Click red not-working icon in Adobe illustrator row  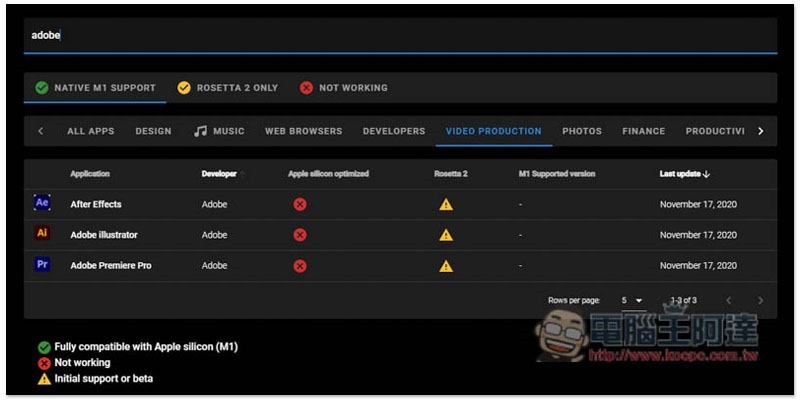point(300,235)
